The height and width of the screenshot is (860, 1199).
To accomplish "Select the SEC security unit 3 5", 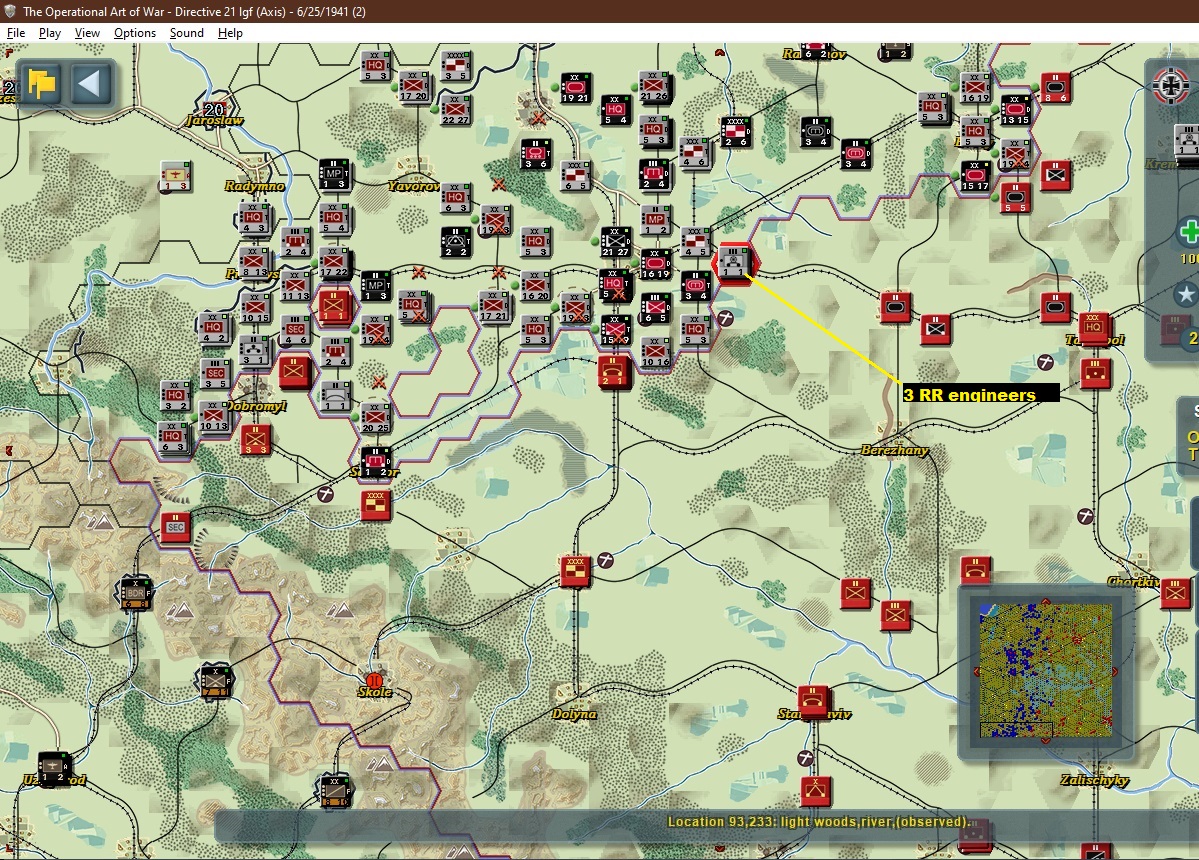I will [x=215, y=374].
